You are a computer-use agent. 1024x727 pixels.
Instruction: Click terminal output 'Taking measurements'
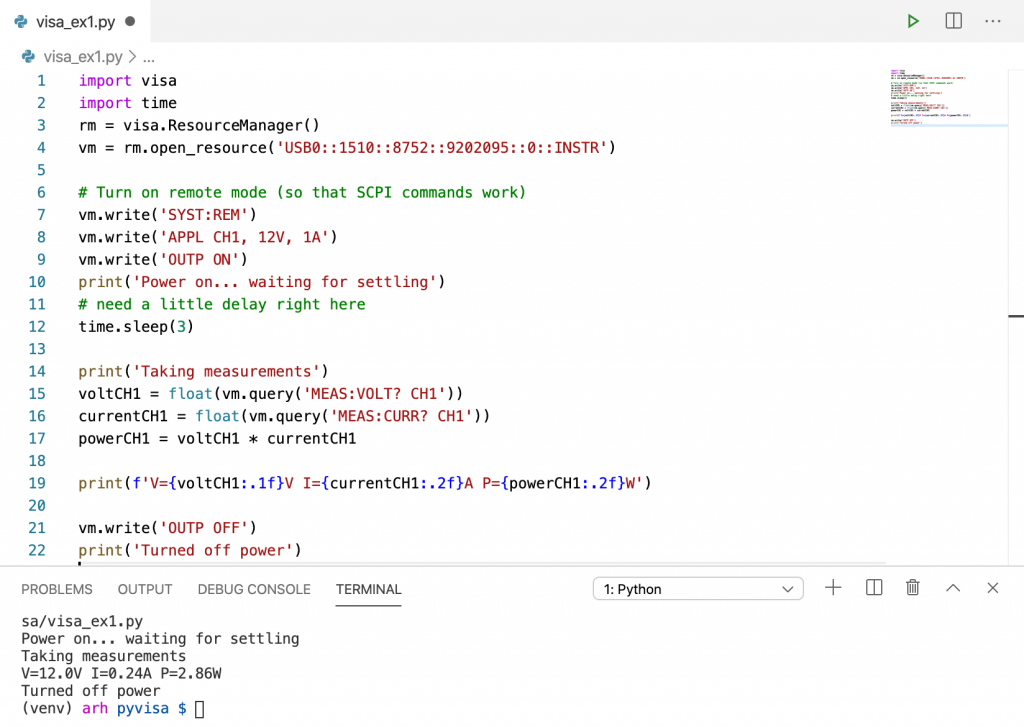(103, 656)
